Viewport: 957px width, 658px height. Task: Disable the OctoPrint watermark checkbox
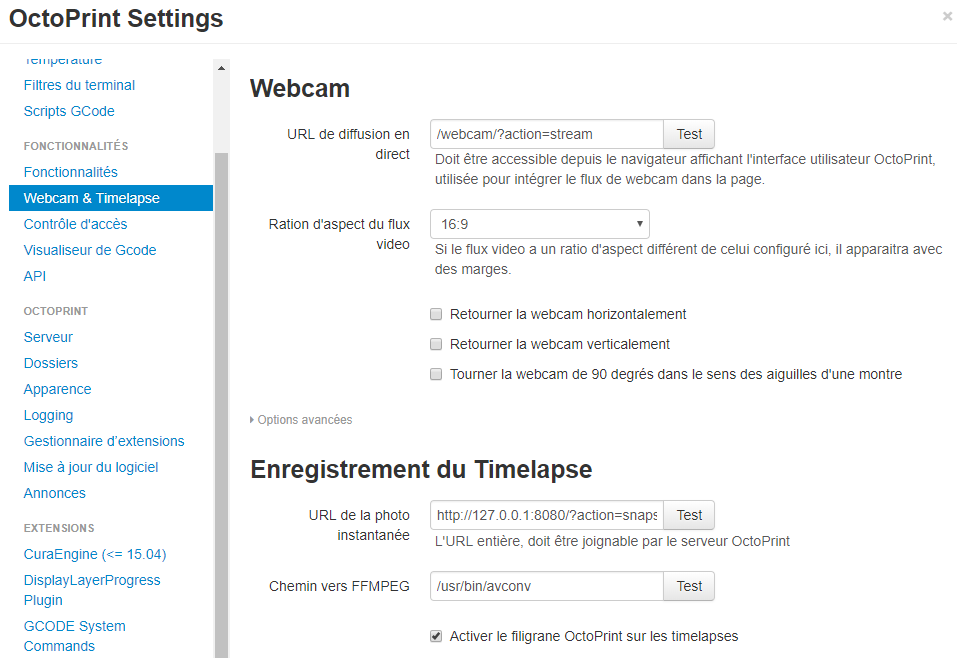(436, 636)
